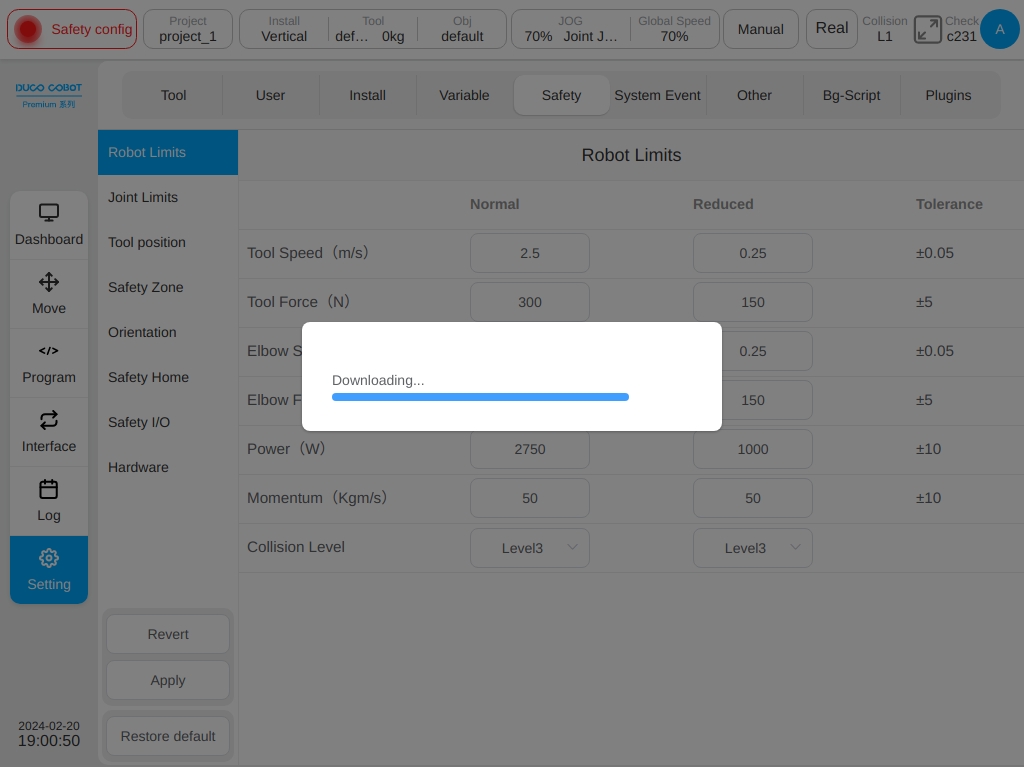Open Orientation settings
Viewport: 1024px width, 767px height.
click(168, 333)
